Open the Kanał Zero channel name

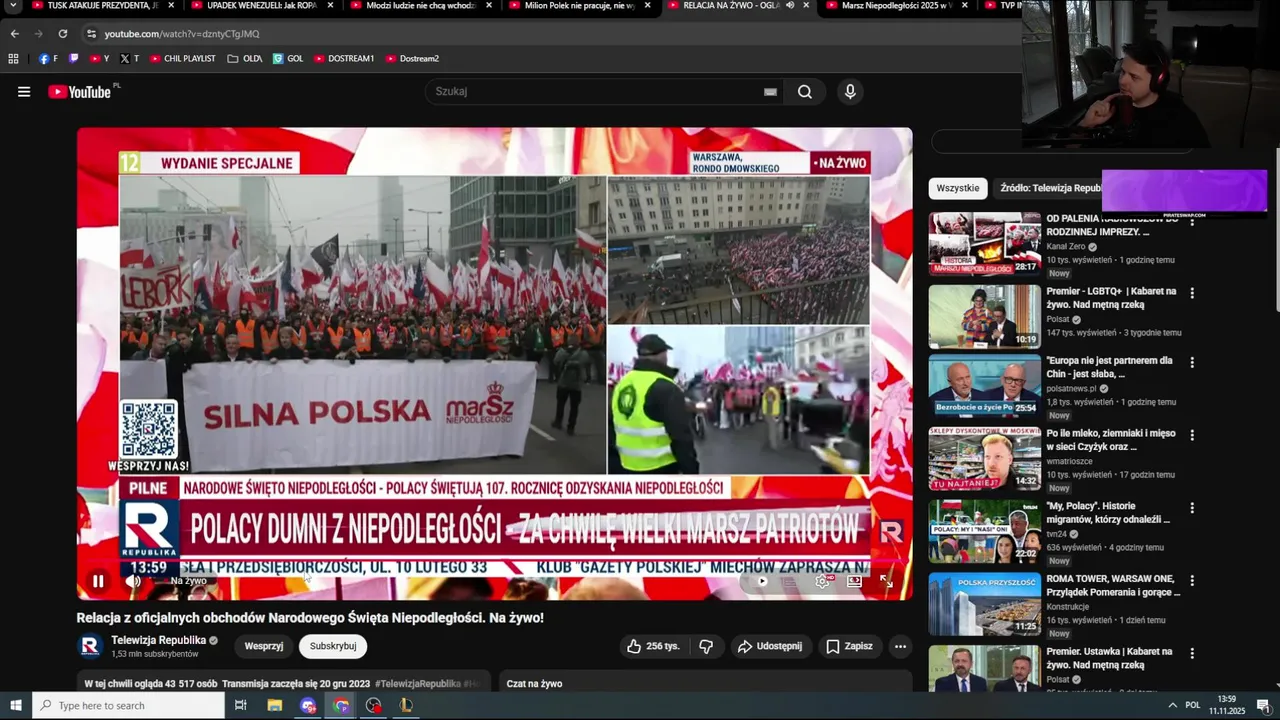1066,246
